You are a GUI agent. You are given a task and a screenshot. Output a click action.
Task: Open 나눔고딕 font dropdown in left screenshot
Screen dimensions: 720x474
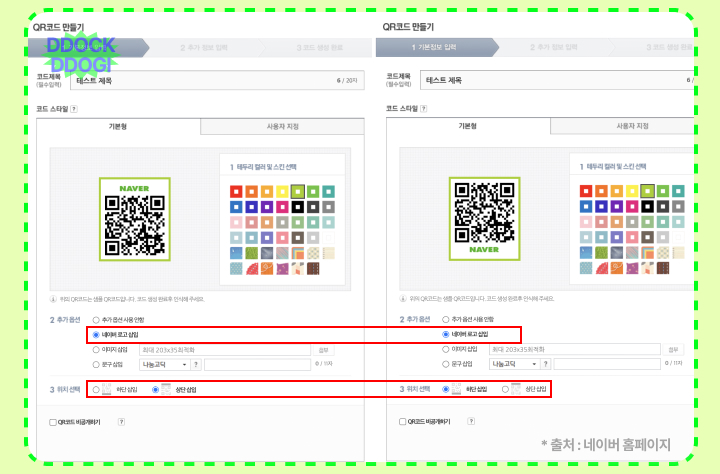pyautogui.click(x=164, y=364)
